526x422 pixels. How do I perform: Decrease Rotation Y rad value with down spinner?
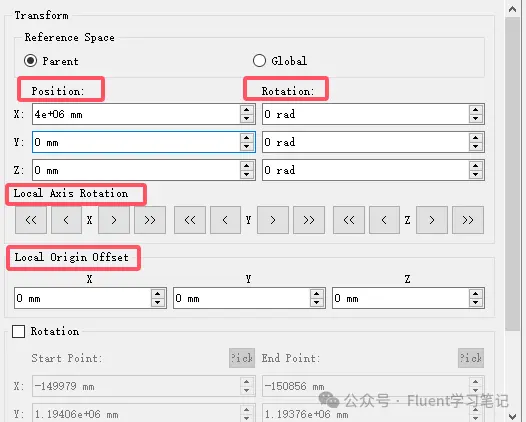(475, 146)
